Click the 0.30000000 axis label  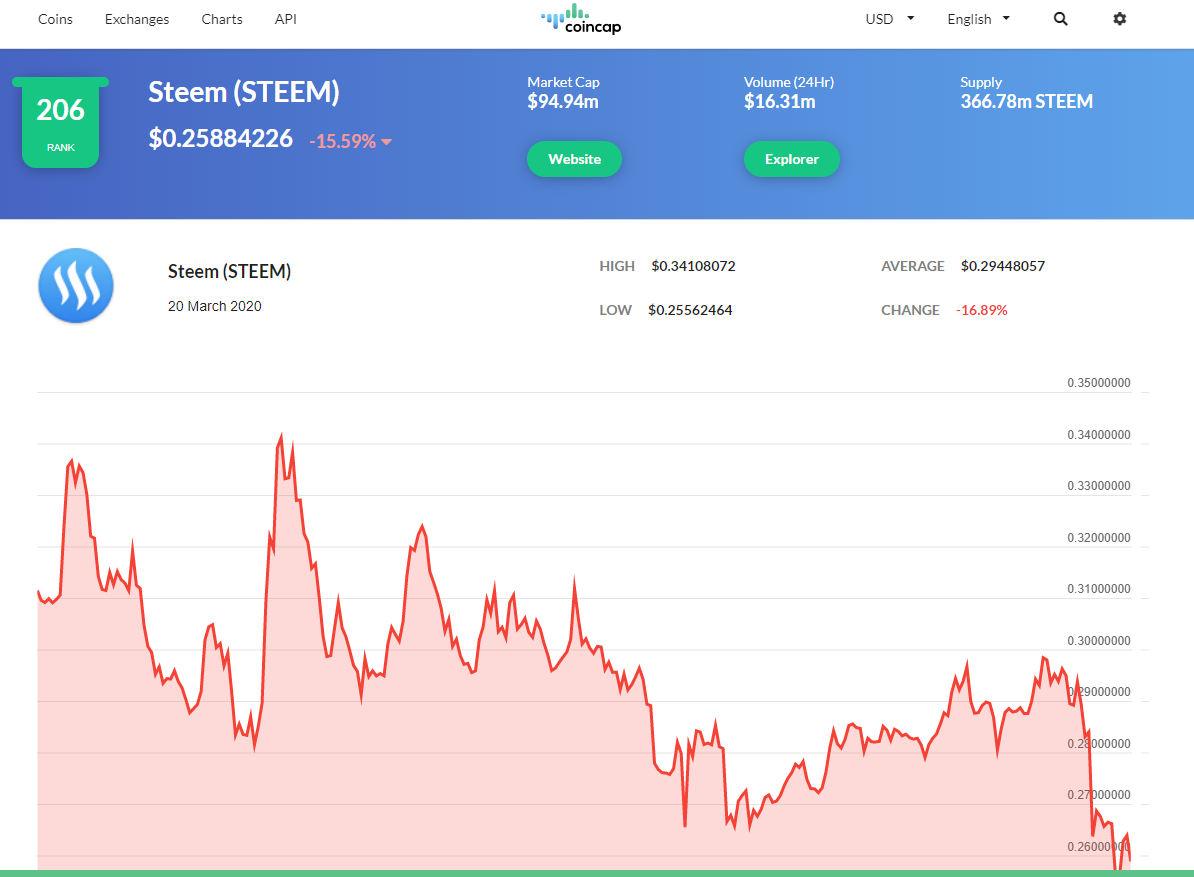[1099, 640]
